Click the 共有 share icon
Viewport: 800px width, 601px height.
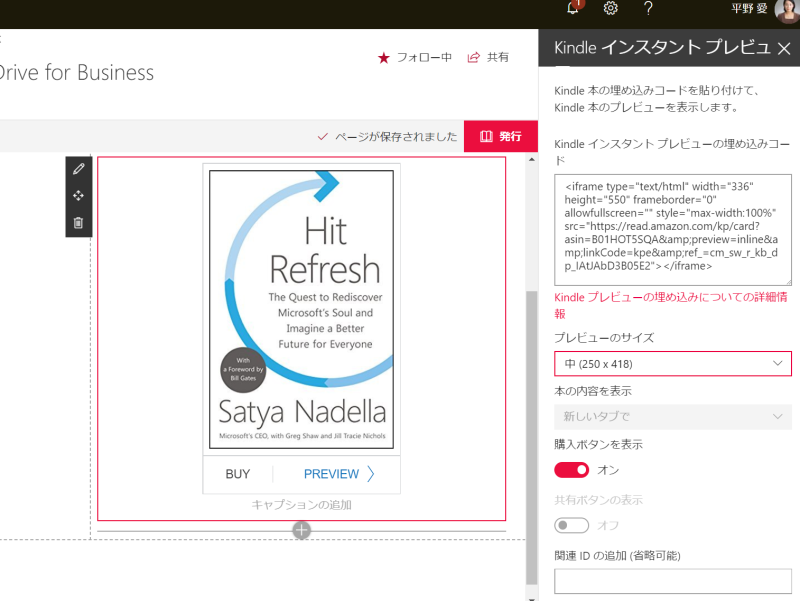tap(473, 57)
